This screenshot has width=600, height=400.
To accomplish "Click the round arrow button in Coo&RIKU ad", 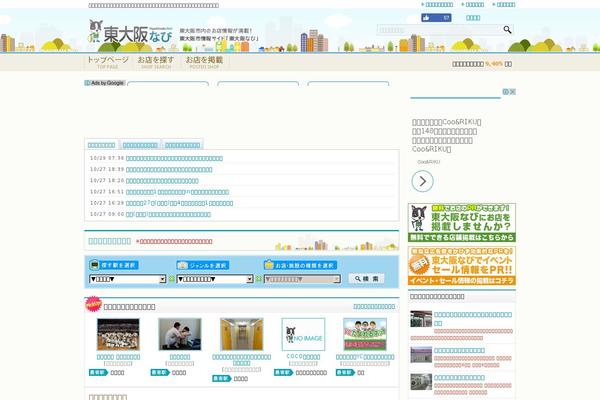I will [422, 181].
